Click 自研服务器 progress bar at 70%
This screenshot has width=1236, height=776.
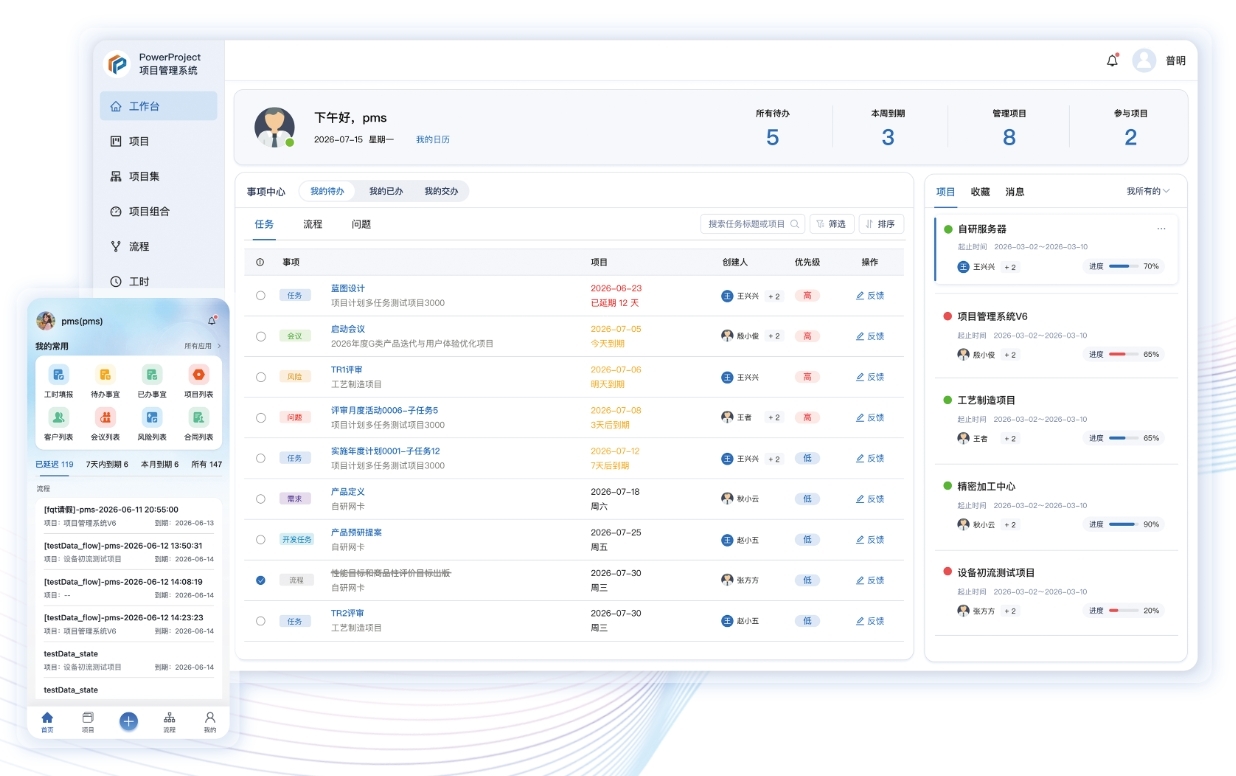point(1123,266)
